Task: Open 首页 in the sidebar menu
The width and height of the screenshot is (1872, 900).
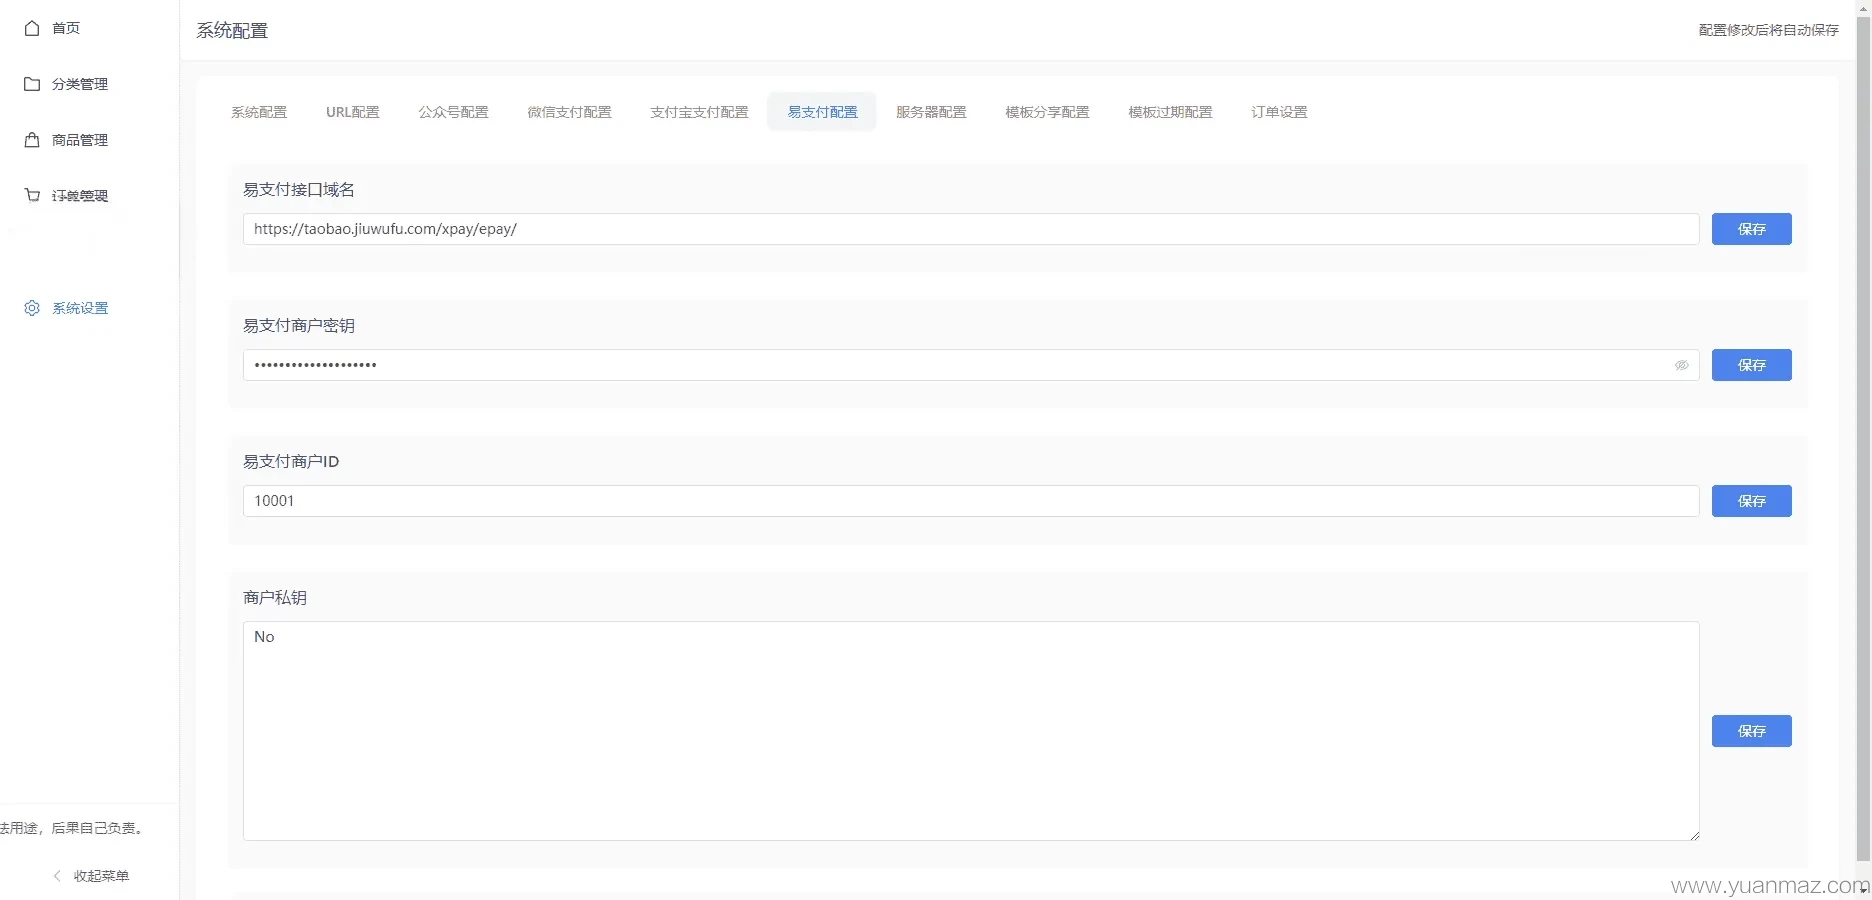Action: 66,28
